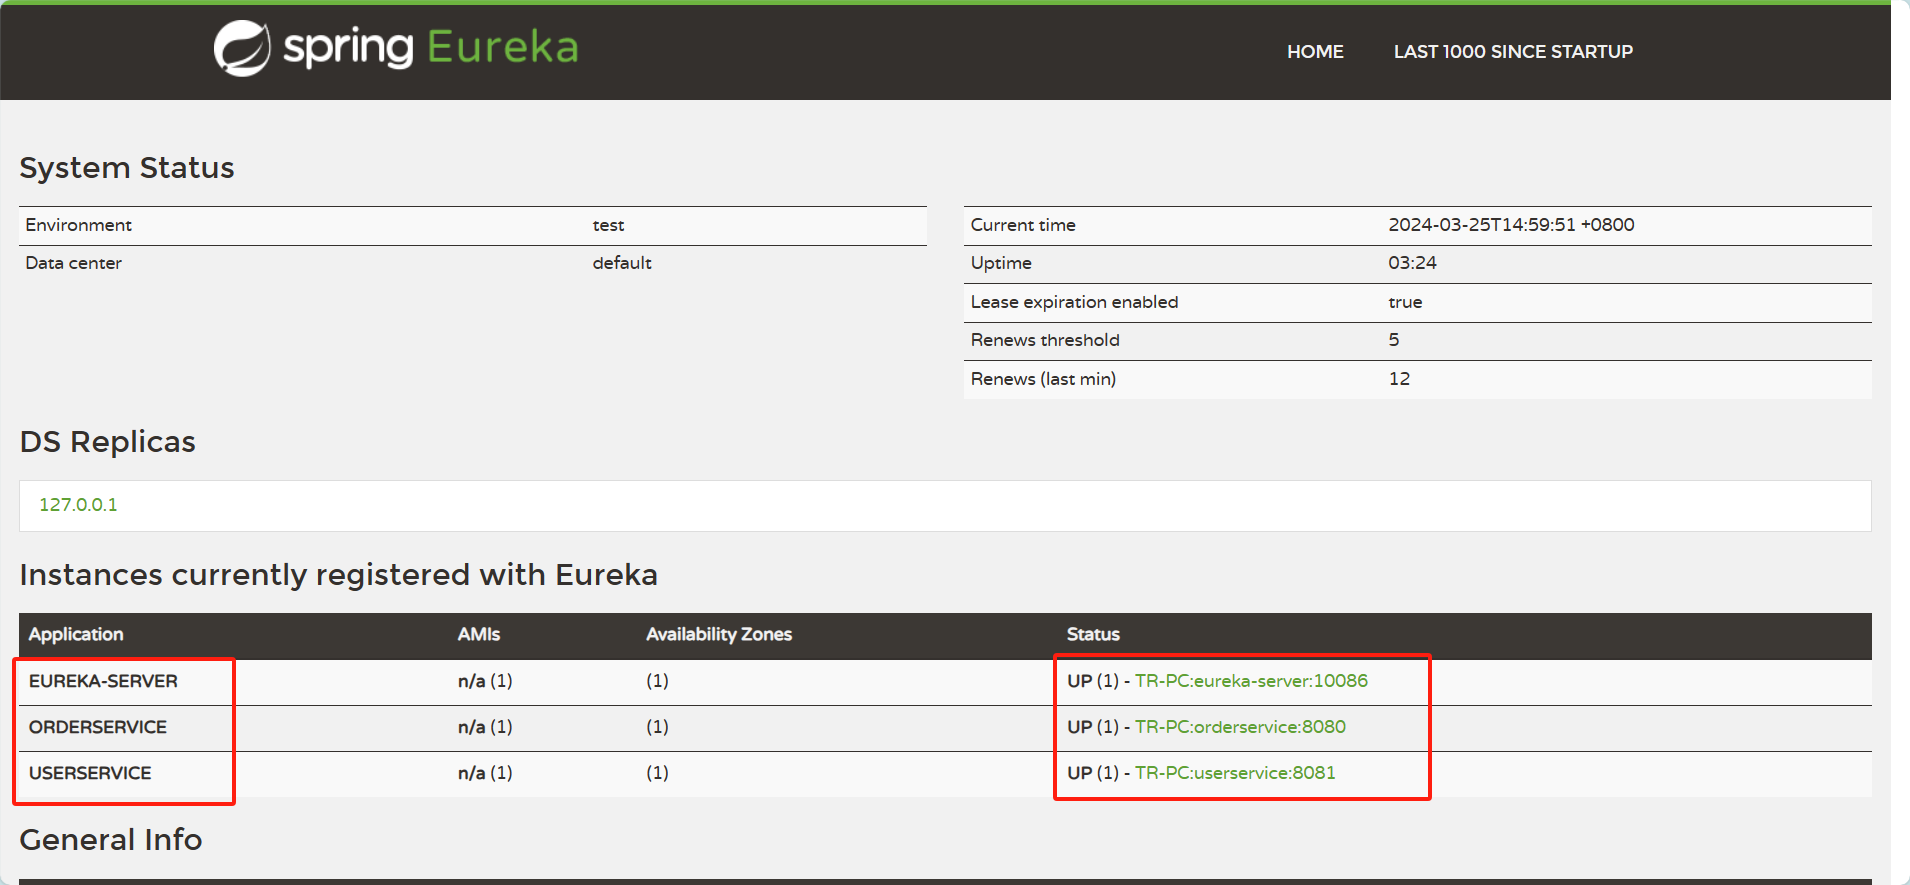Screen dimensions: 1910x885
Task: Select availability zone (1) in ORDERSERVICE row
Action: coord(657,727)
